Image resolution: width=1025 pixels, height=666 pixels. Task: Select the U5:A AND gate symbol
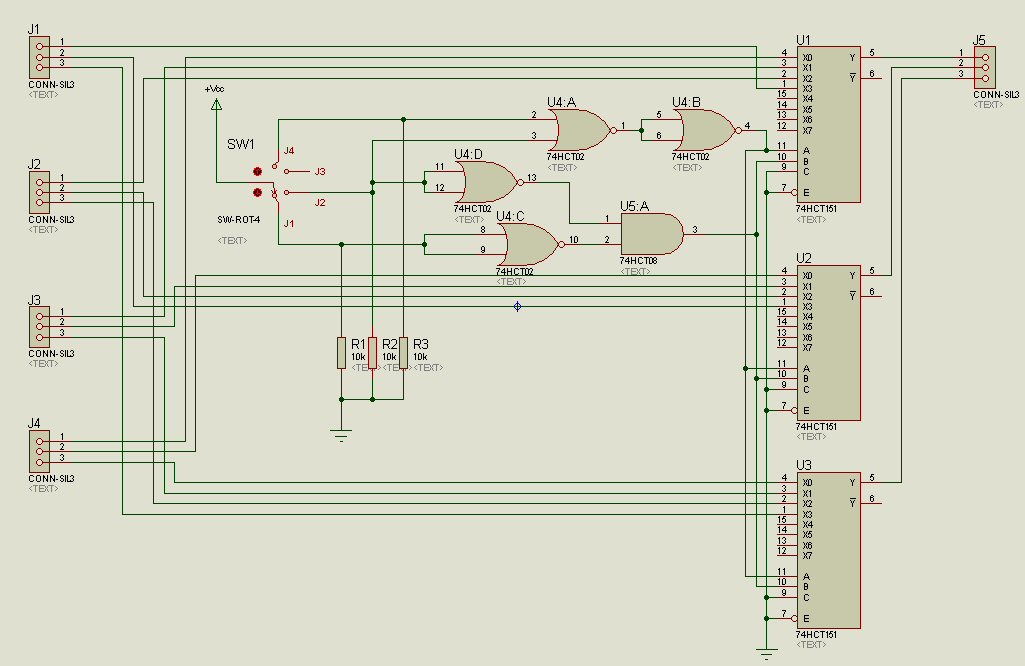pos(652,234)
